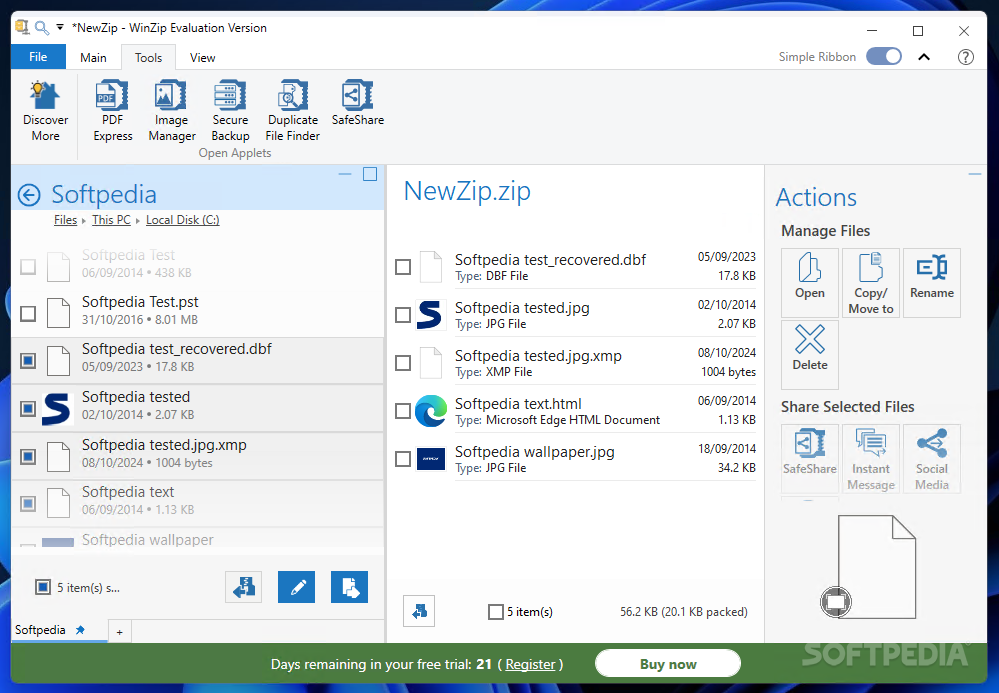This screenshot has height=693, width=999.
Task: Select Softpedia text.html in the zip
Action: click(575, 411)
